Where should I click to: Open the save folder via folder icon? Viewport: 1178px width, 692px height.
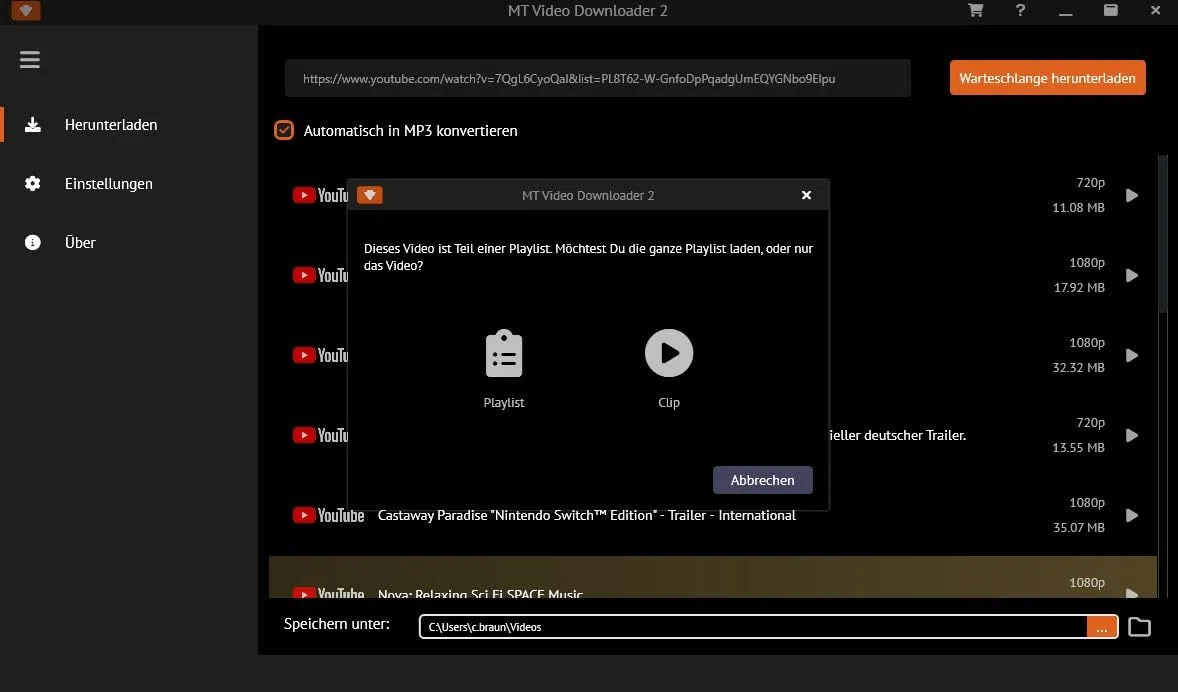point(1139,627)
